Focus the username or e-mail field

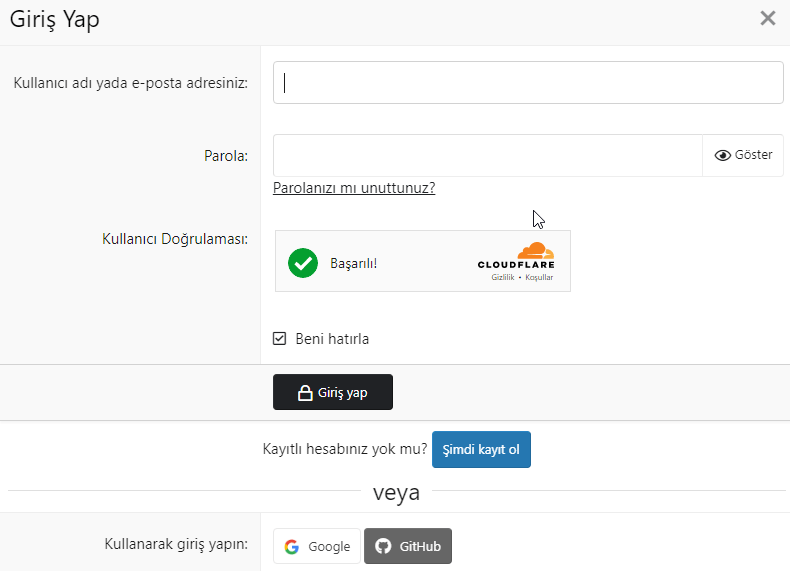[528, 83]
